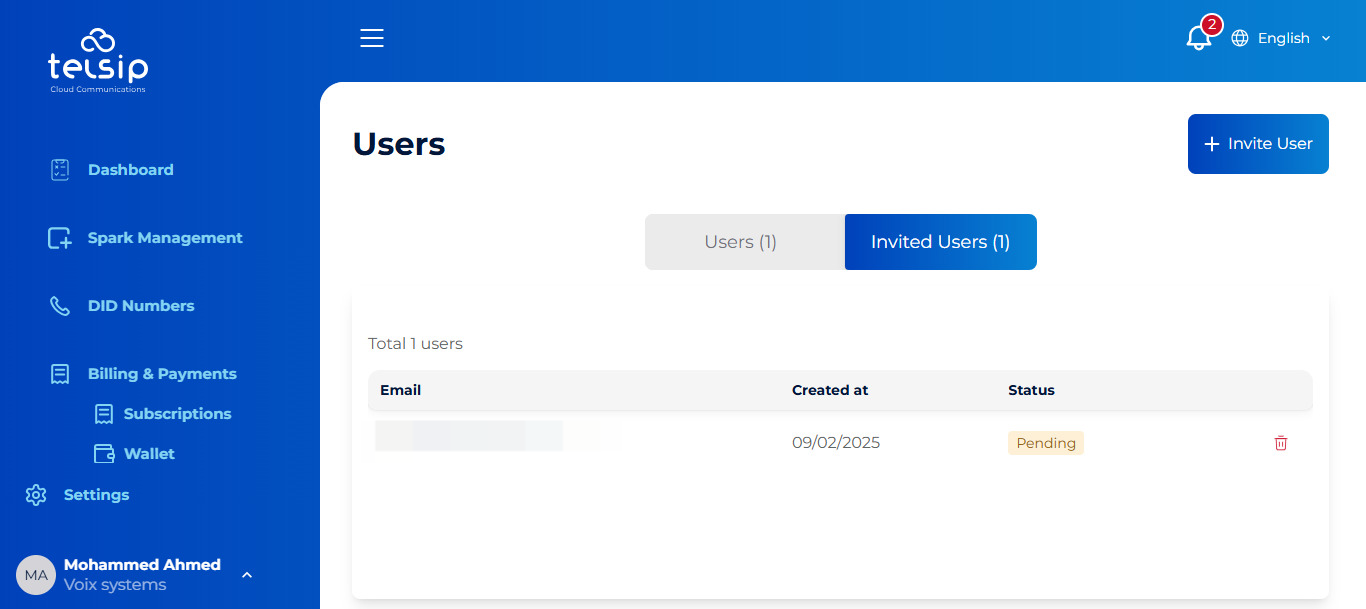Click the Wallet icon in sidebar
The height and width of the screenshot is (609, 1366).
click(x=103, y=454)
